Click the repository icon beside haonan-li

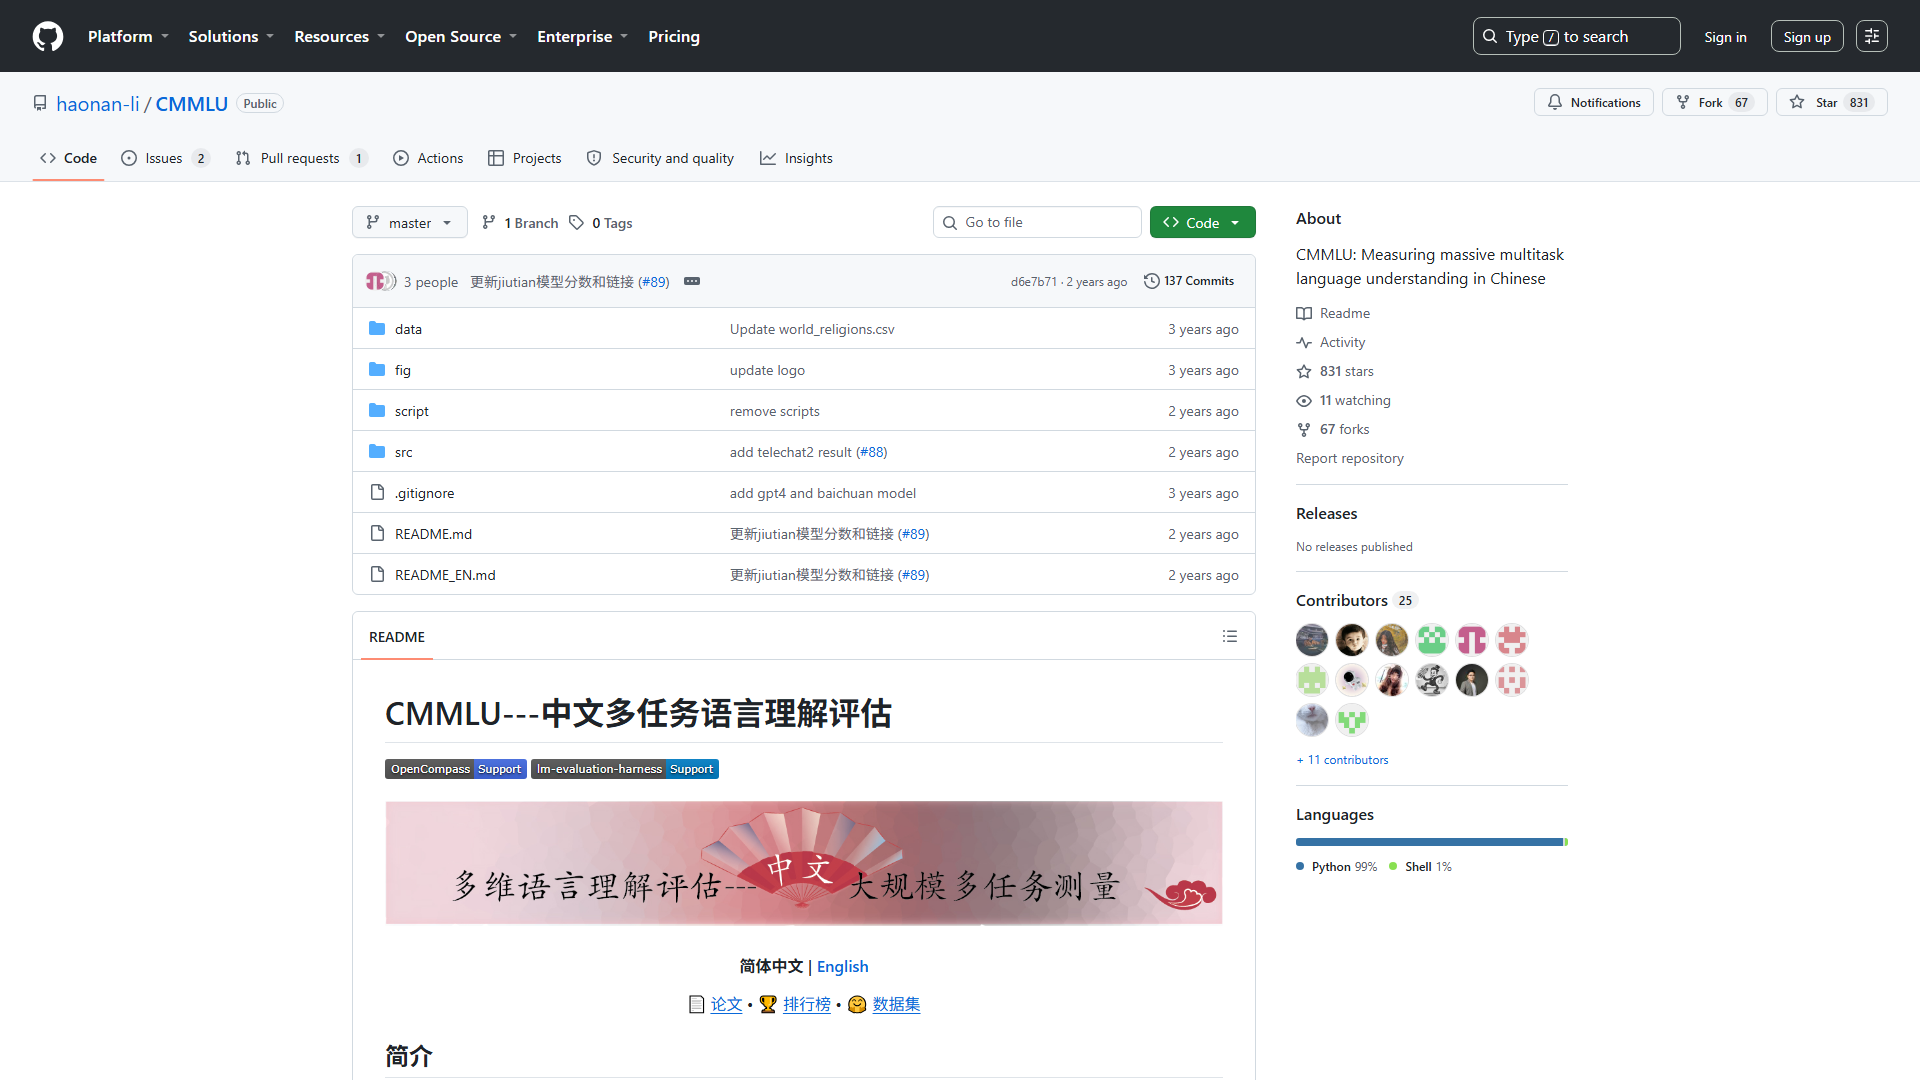tap(40, 103)
